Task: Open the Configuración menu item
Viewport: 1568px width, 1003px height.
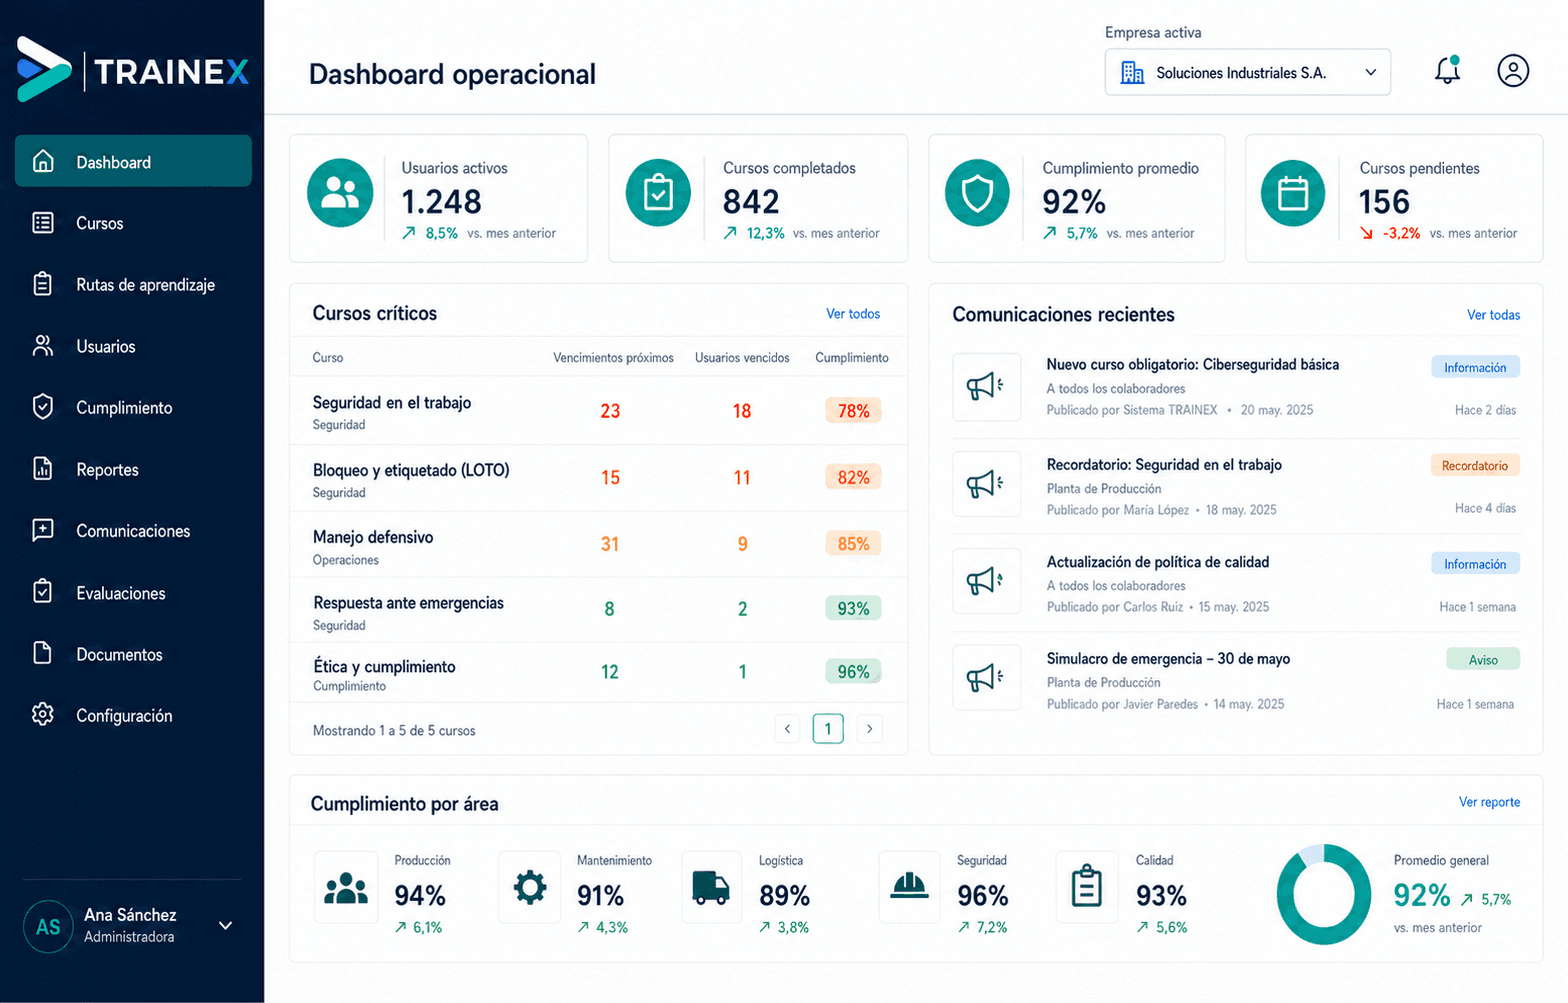Action: 133,715
